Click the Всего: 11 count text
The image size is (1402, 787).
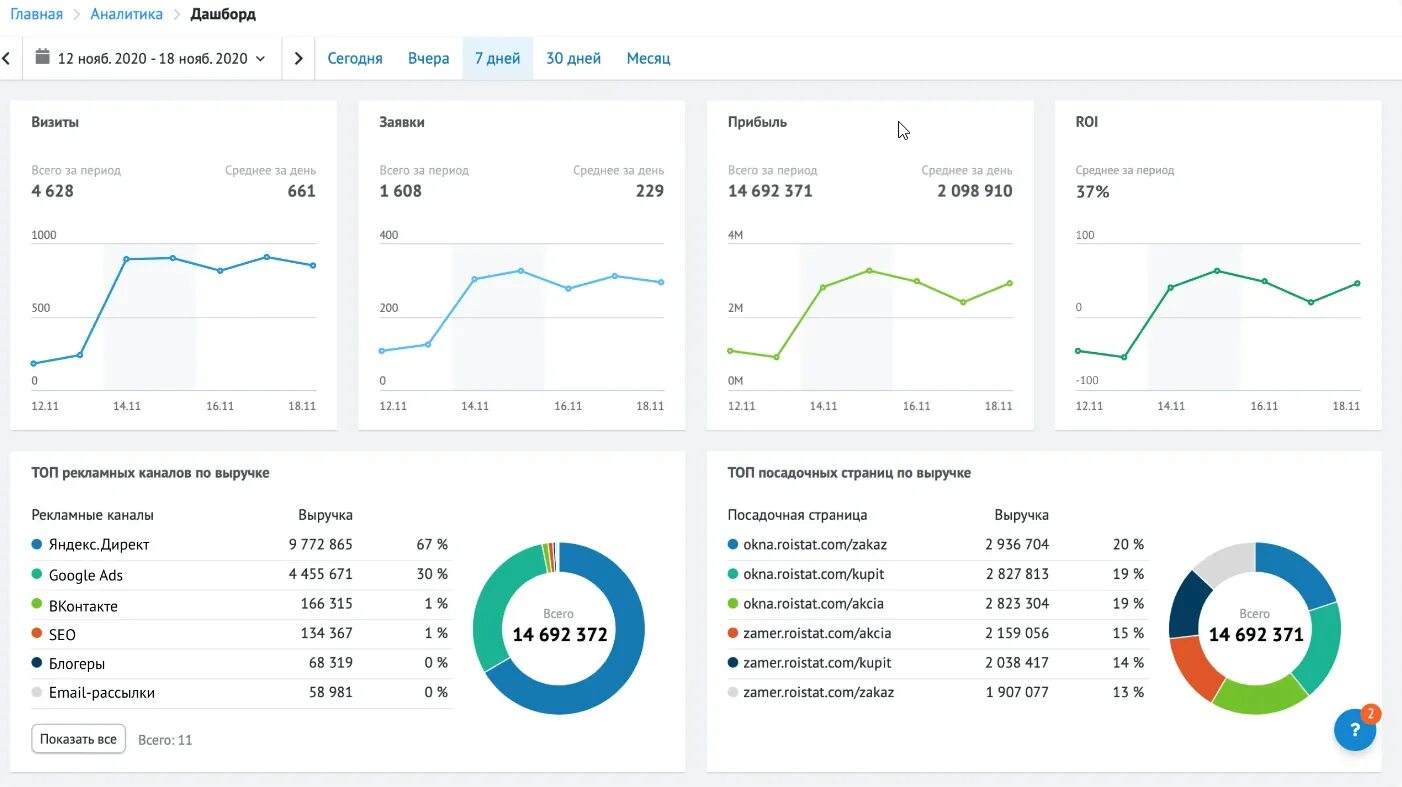pos(165,740)
